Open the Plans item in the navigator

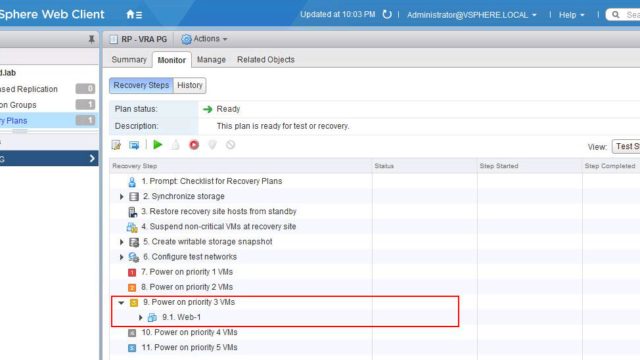click(x=49, y=120)
